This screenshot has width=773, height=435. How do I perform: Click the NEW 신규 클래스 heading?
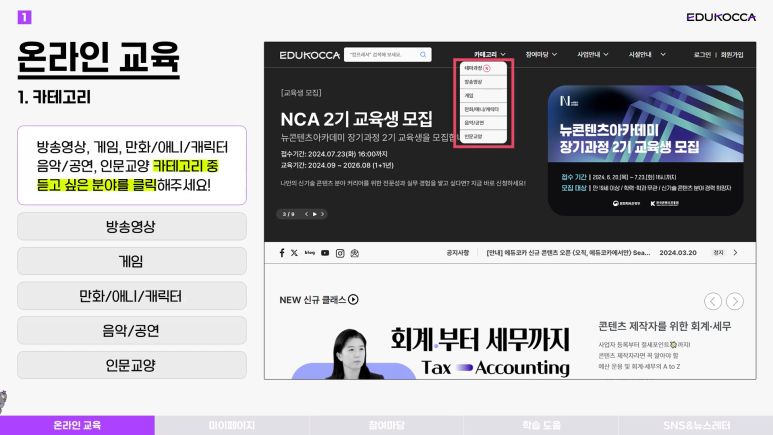313,300
